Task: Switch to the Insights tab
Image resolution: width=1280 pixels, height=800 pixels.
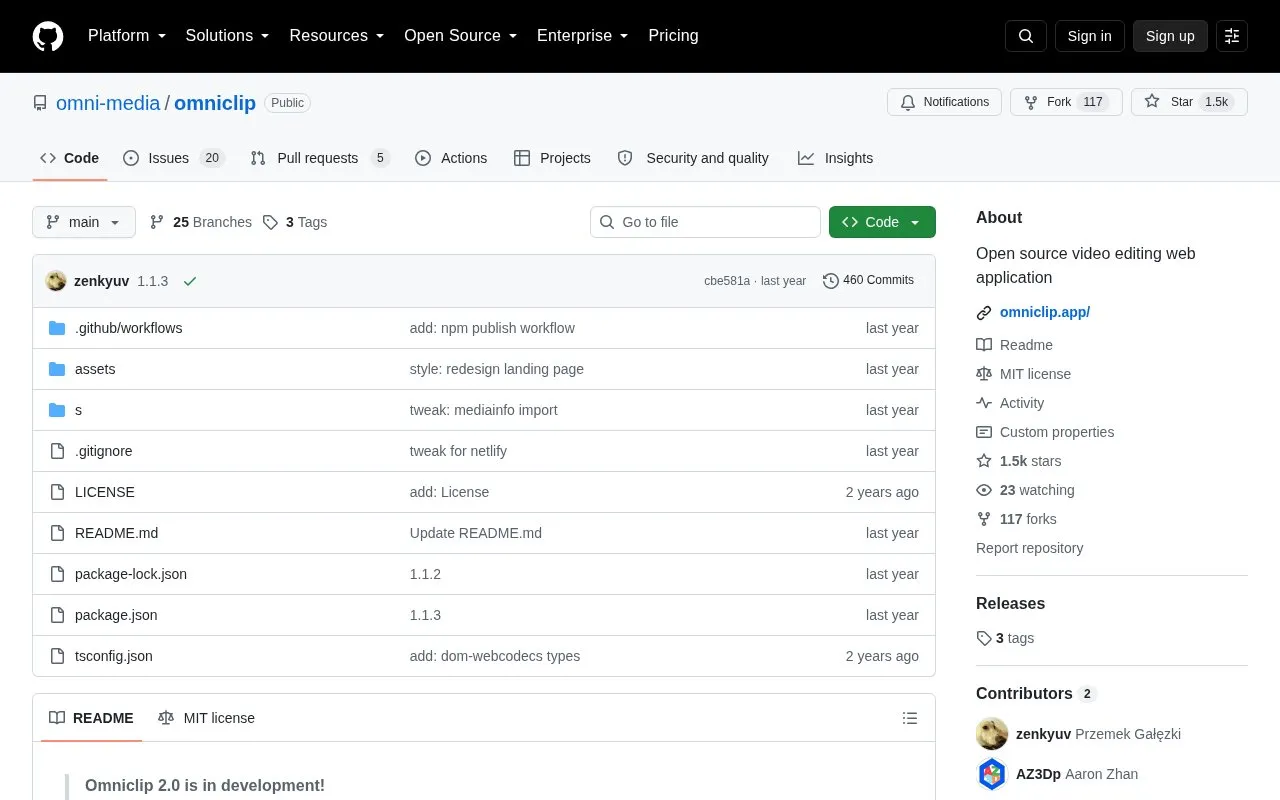Action: click(x=835, y=158)
